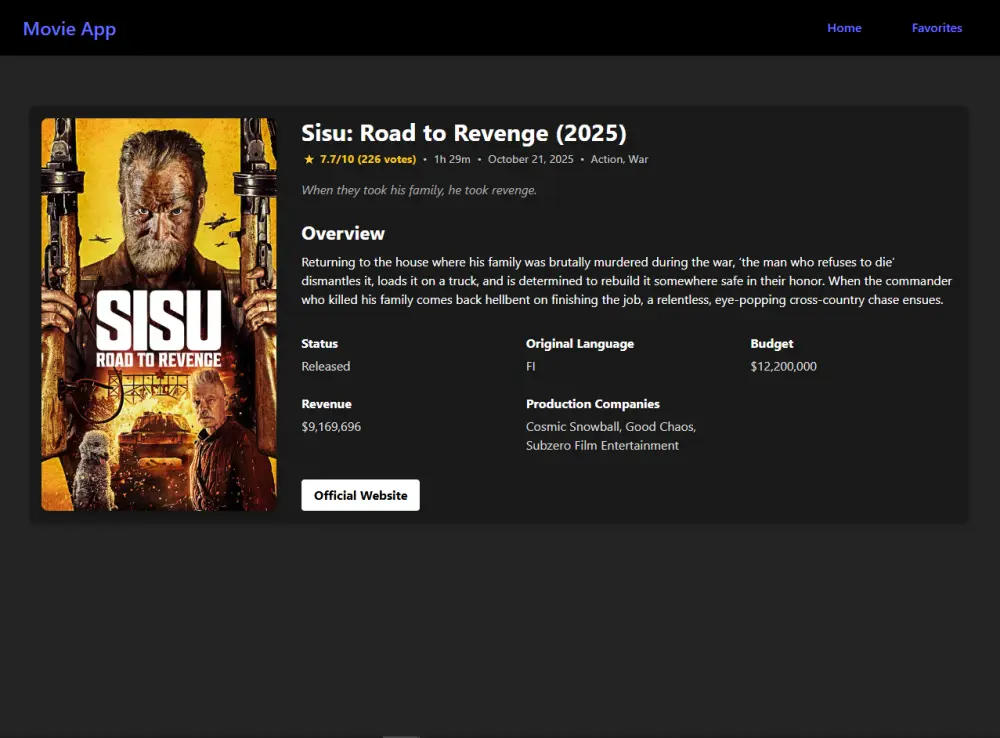Image resolution: width=1000 pixels, height=738 pixels.
Task: Click the '$9,169,696' revenue value
Action: (331, 427)
